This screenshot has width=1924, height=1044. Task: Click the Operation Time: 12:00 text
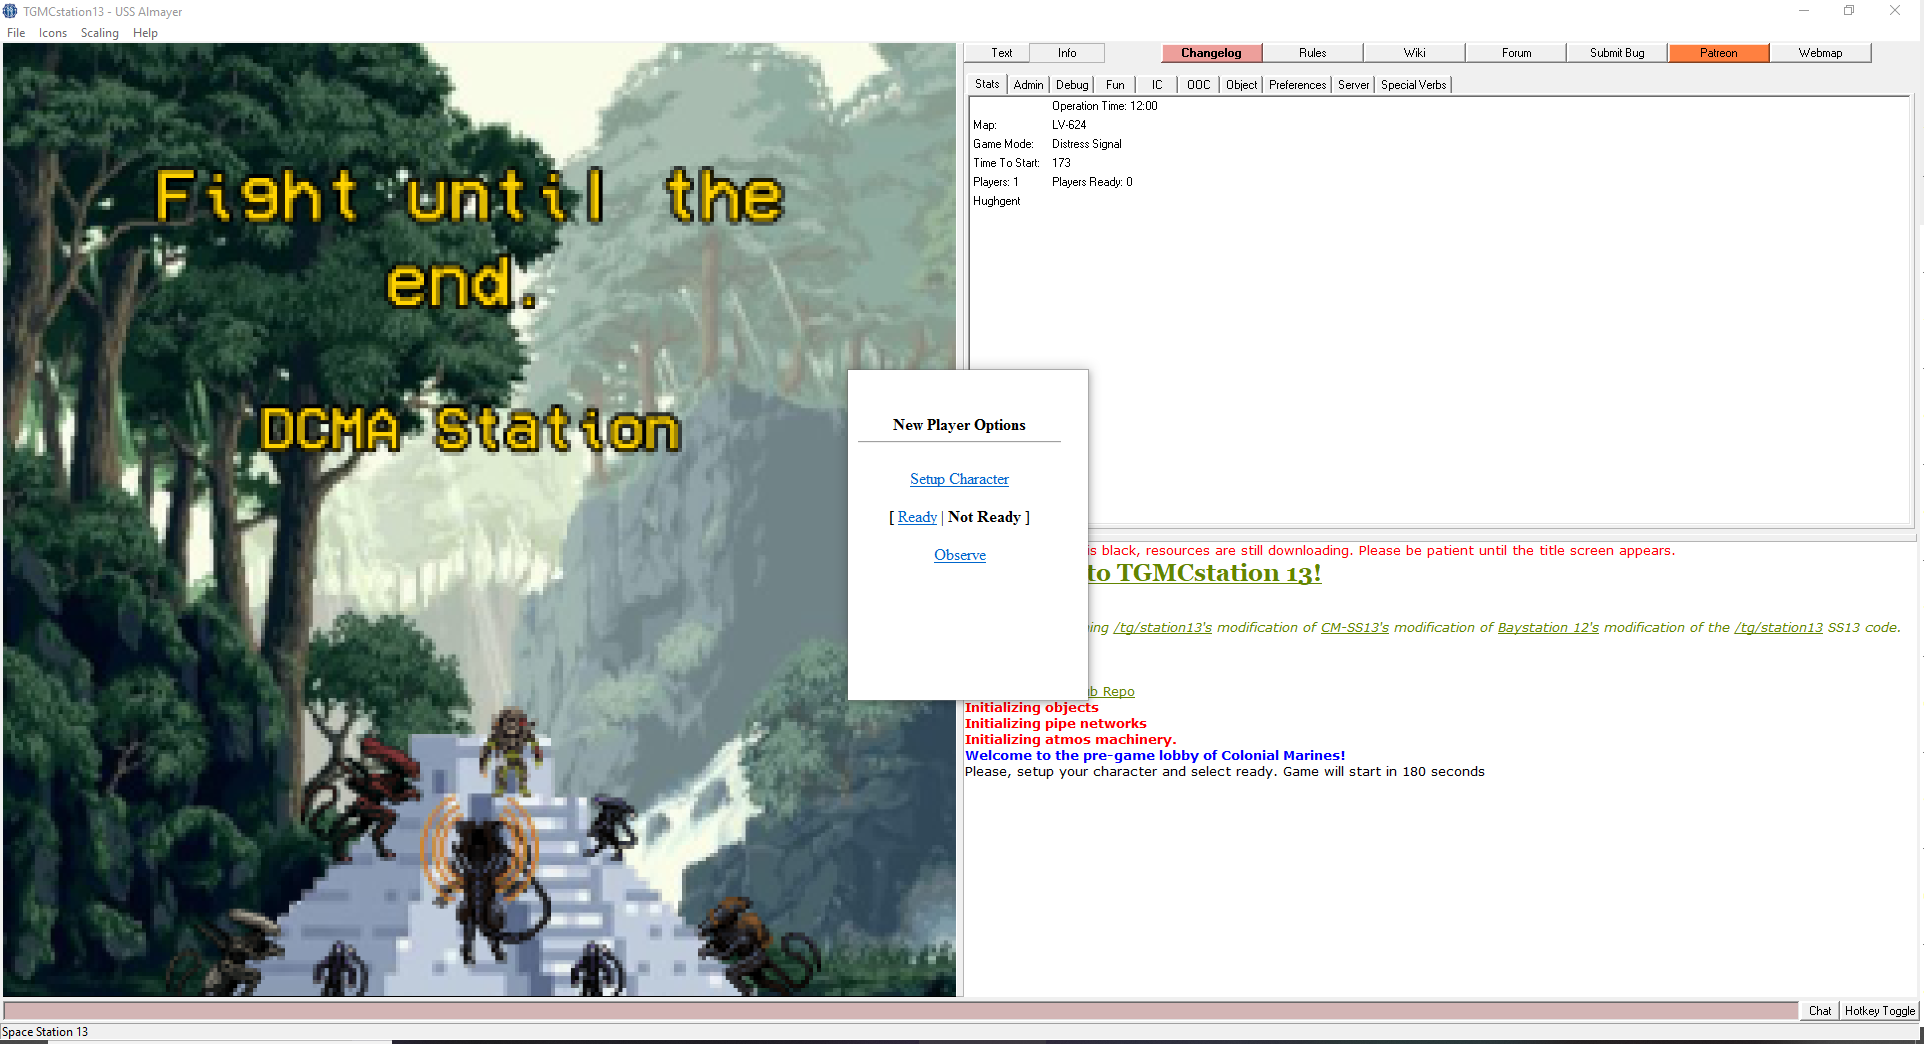[1105, 106]
